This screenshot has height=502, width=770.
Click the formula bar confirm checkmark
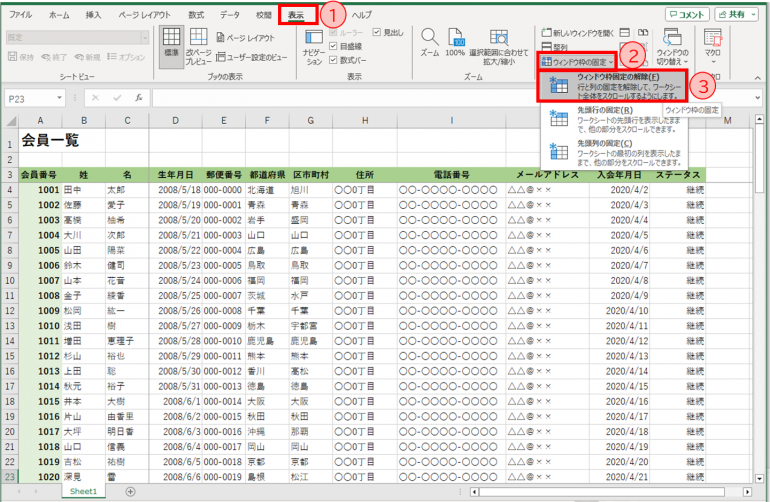[117, 98]
